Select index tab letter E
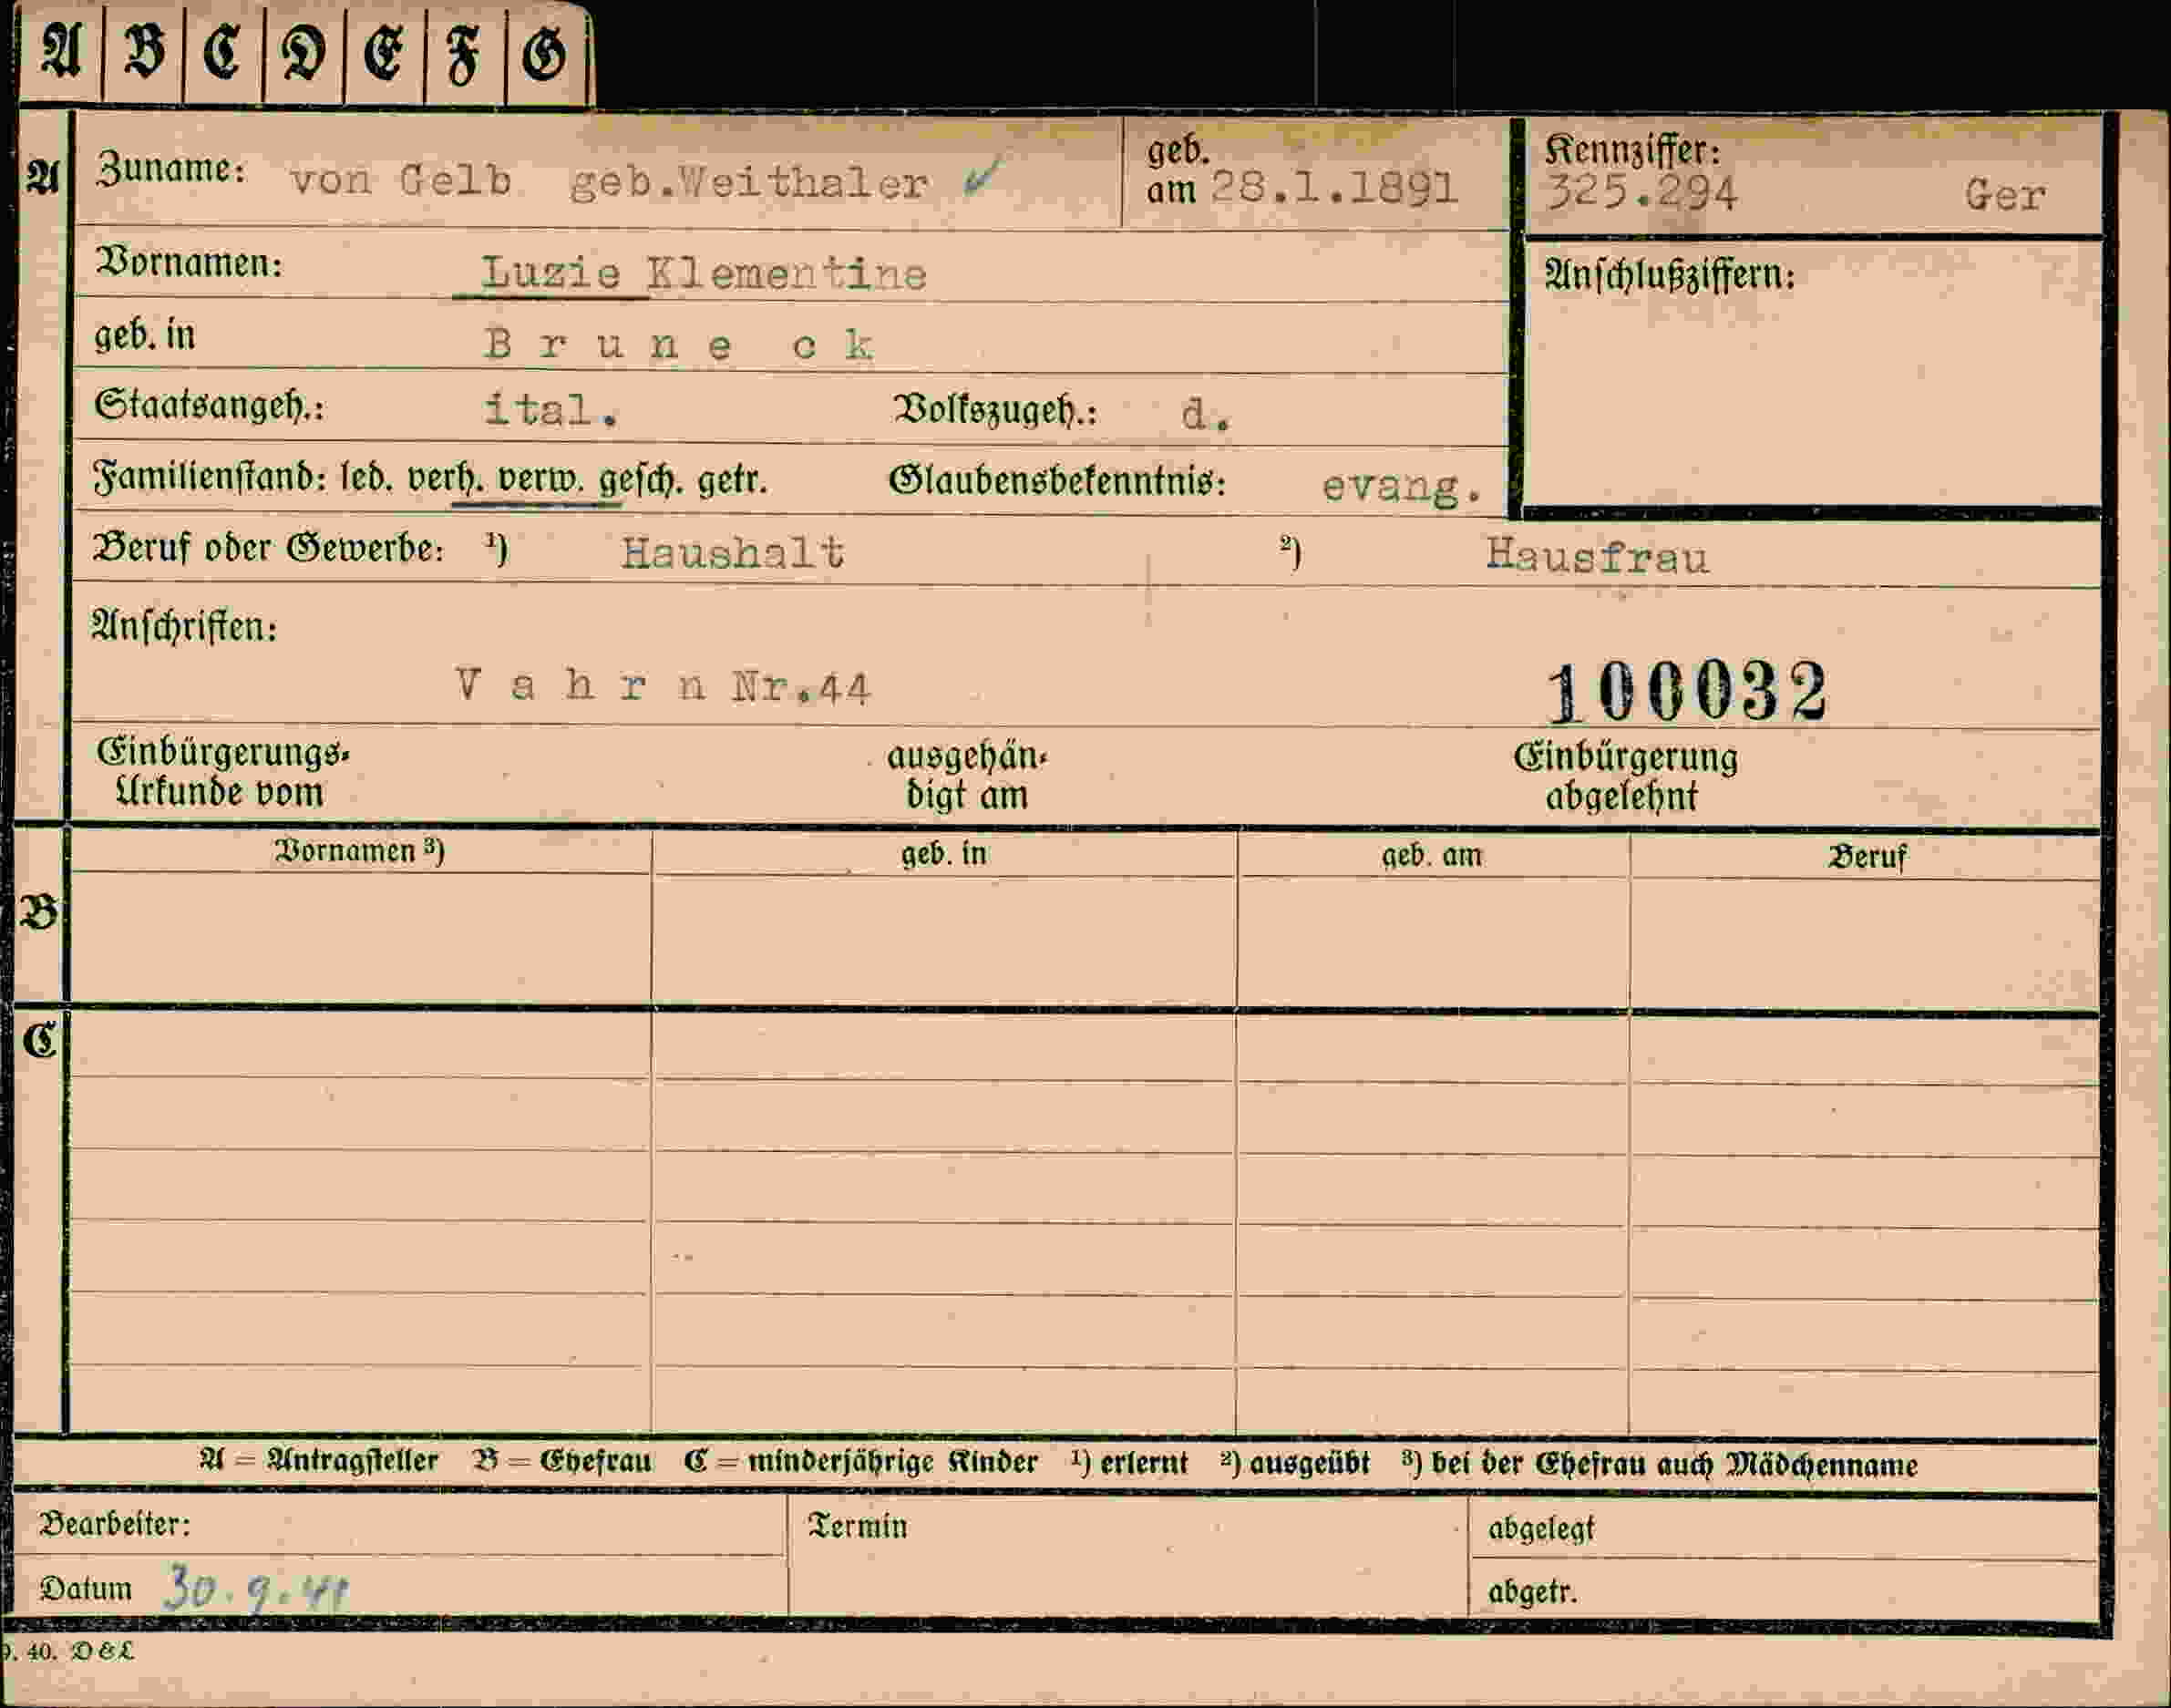Viewport: 2171px width, 1708px height. tap(384, 52)
